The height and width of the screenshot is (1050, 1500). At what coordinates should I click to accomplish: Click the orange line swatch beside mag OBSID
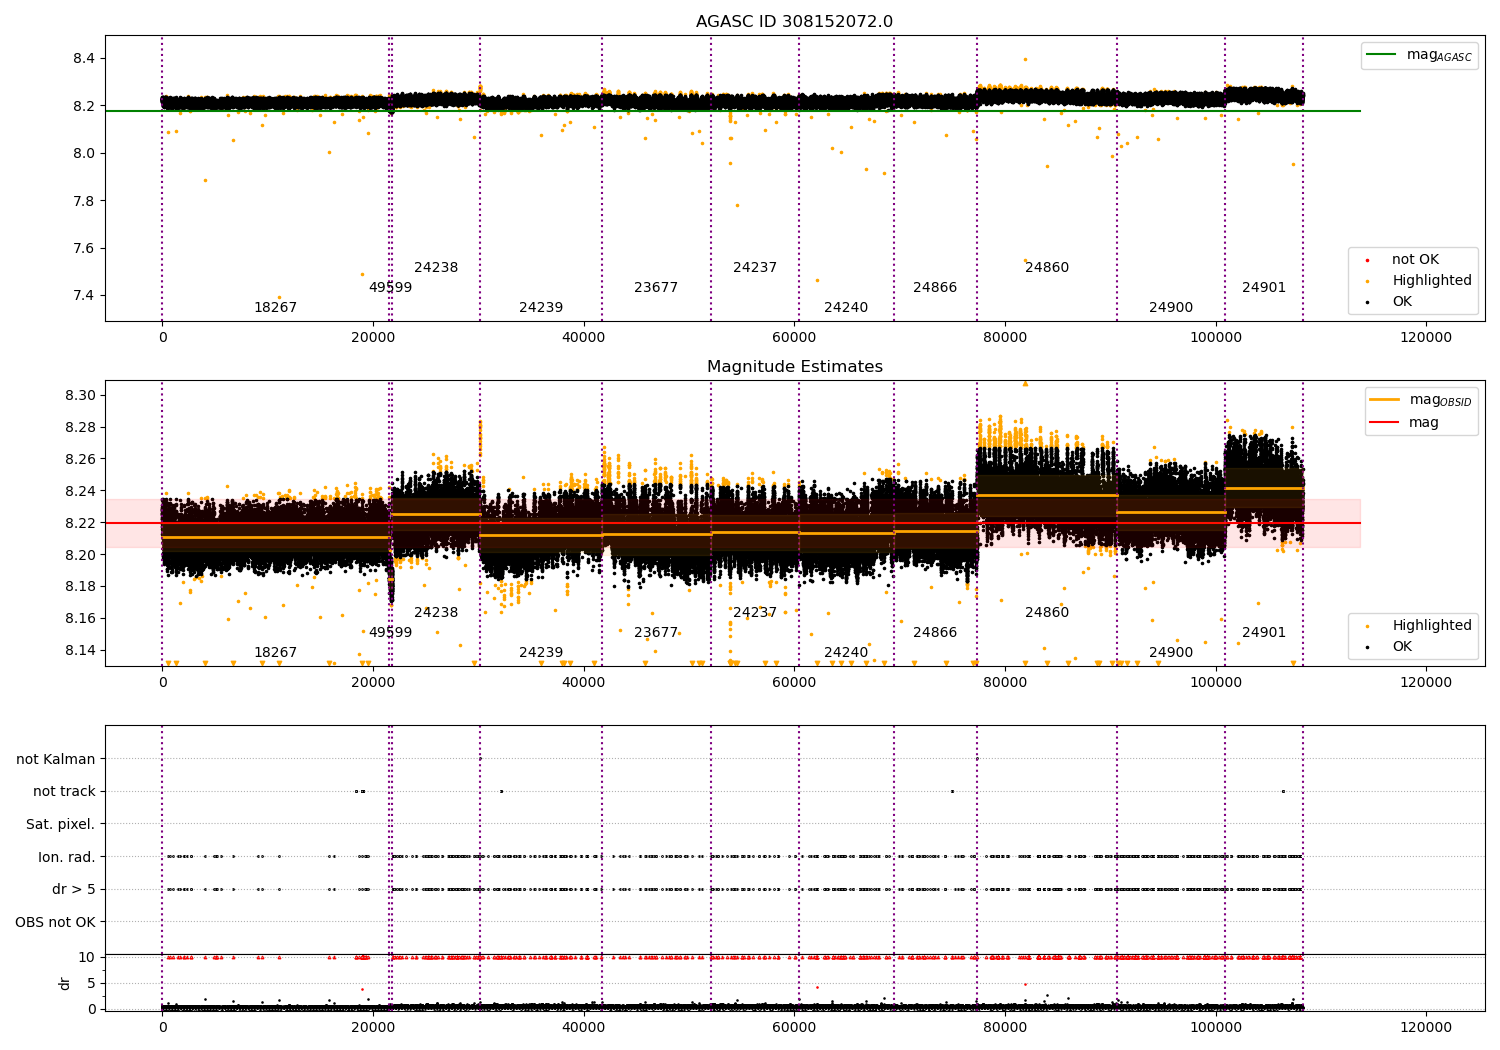point(1385,400)
